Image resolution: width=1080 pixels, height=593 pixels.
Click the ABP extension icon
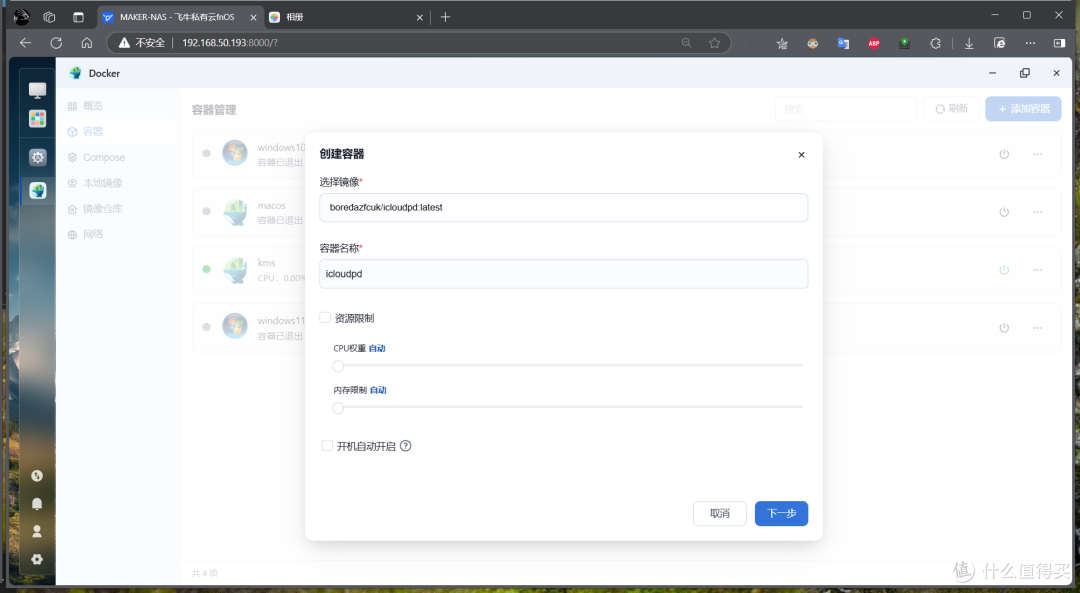tap(874, 43)
